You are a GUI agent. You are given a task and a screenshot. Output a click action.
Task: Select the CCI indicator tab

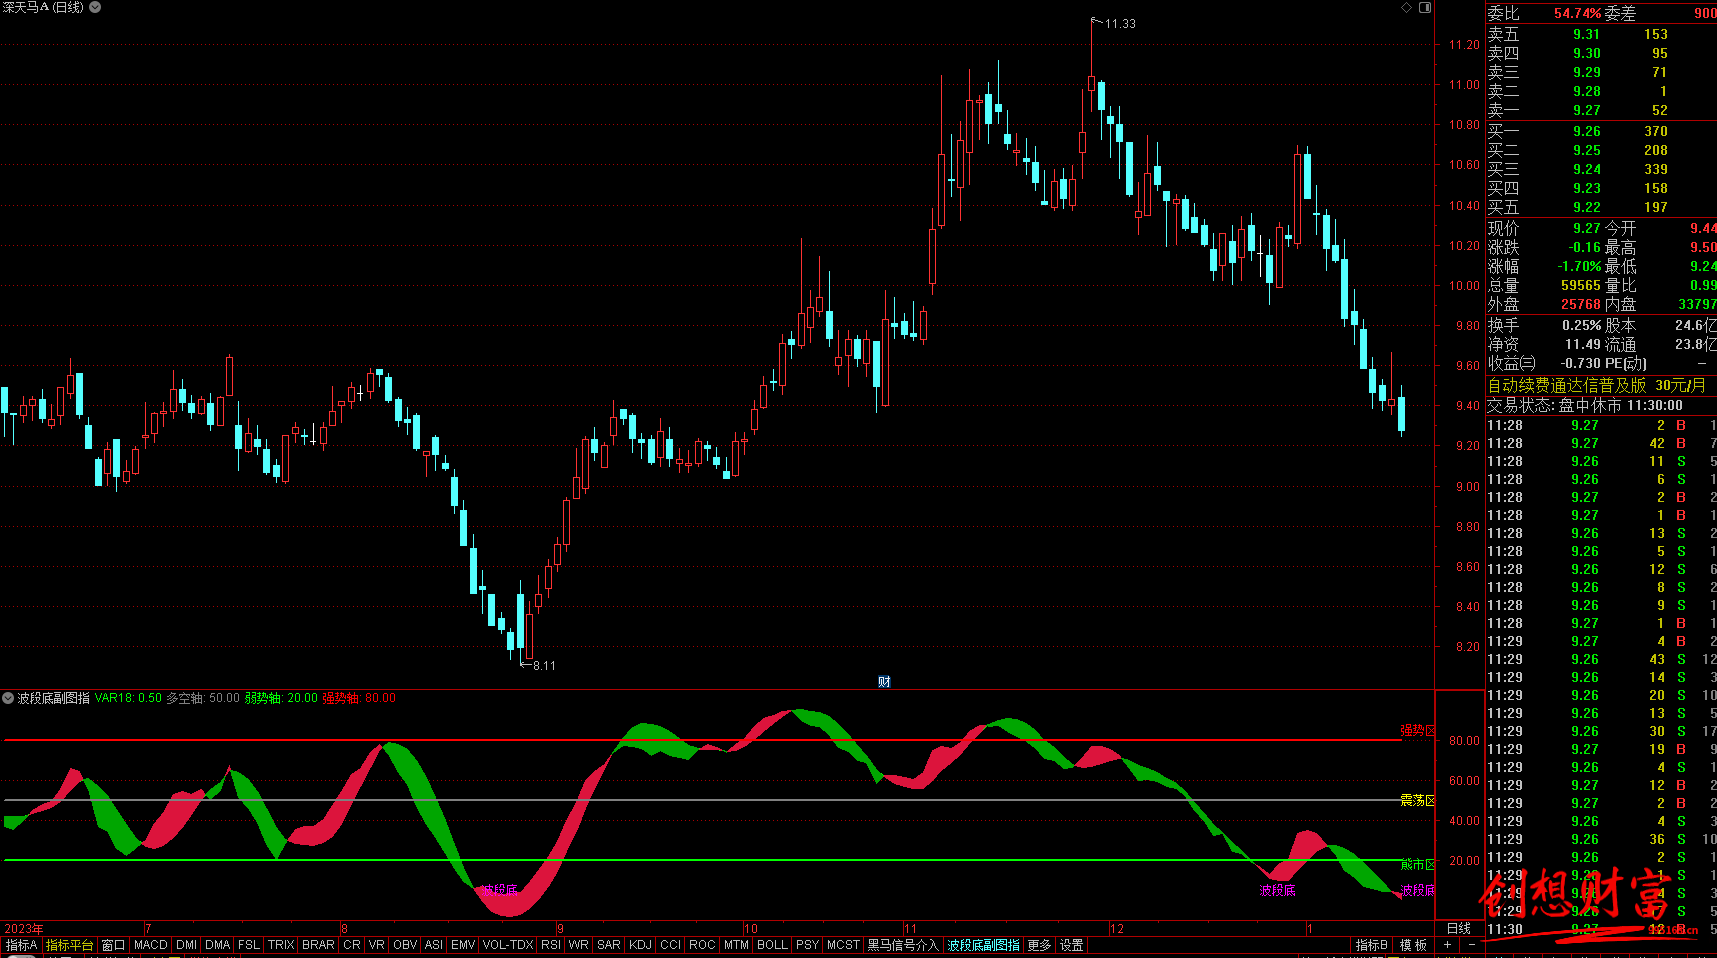(x=671, y=945)
